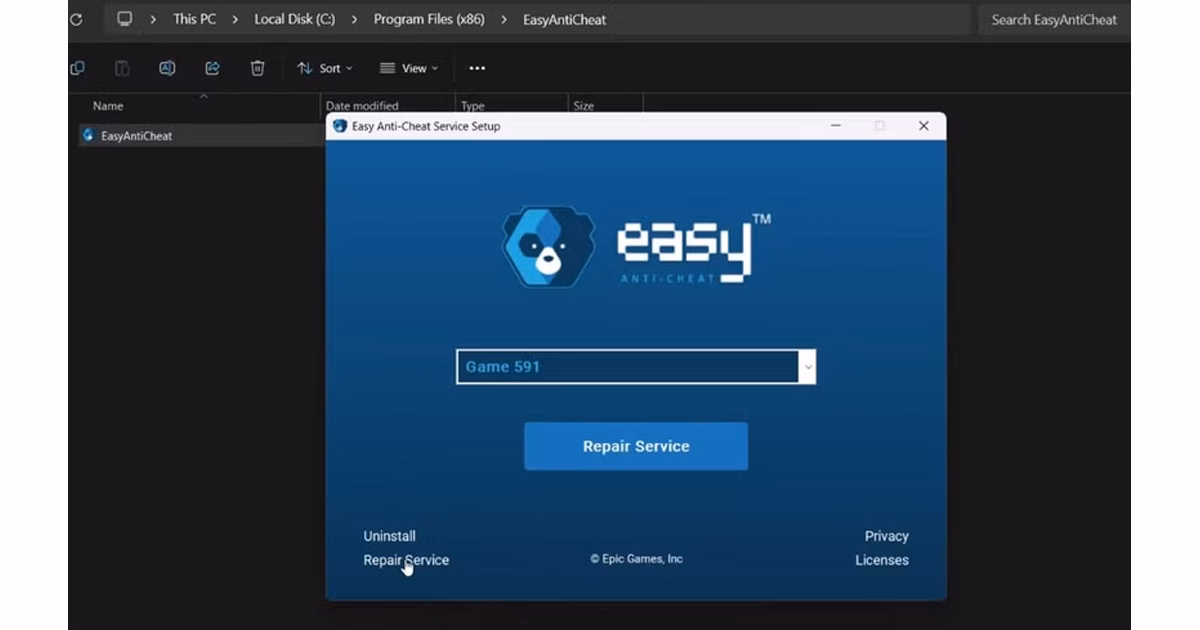Click the Paste icon in Explorer toolbar
Screen dimensions: 1200x630
click(122, 68)
